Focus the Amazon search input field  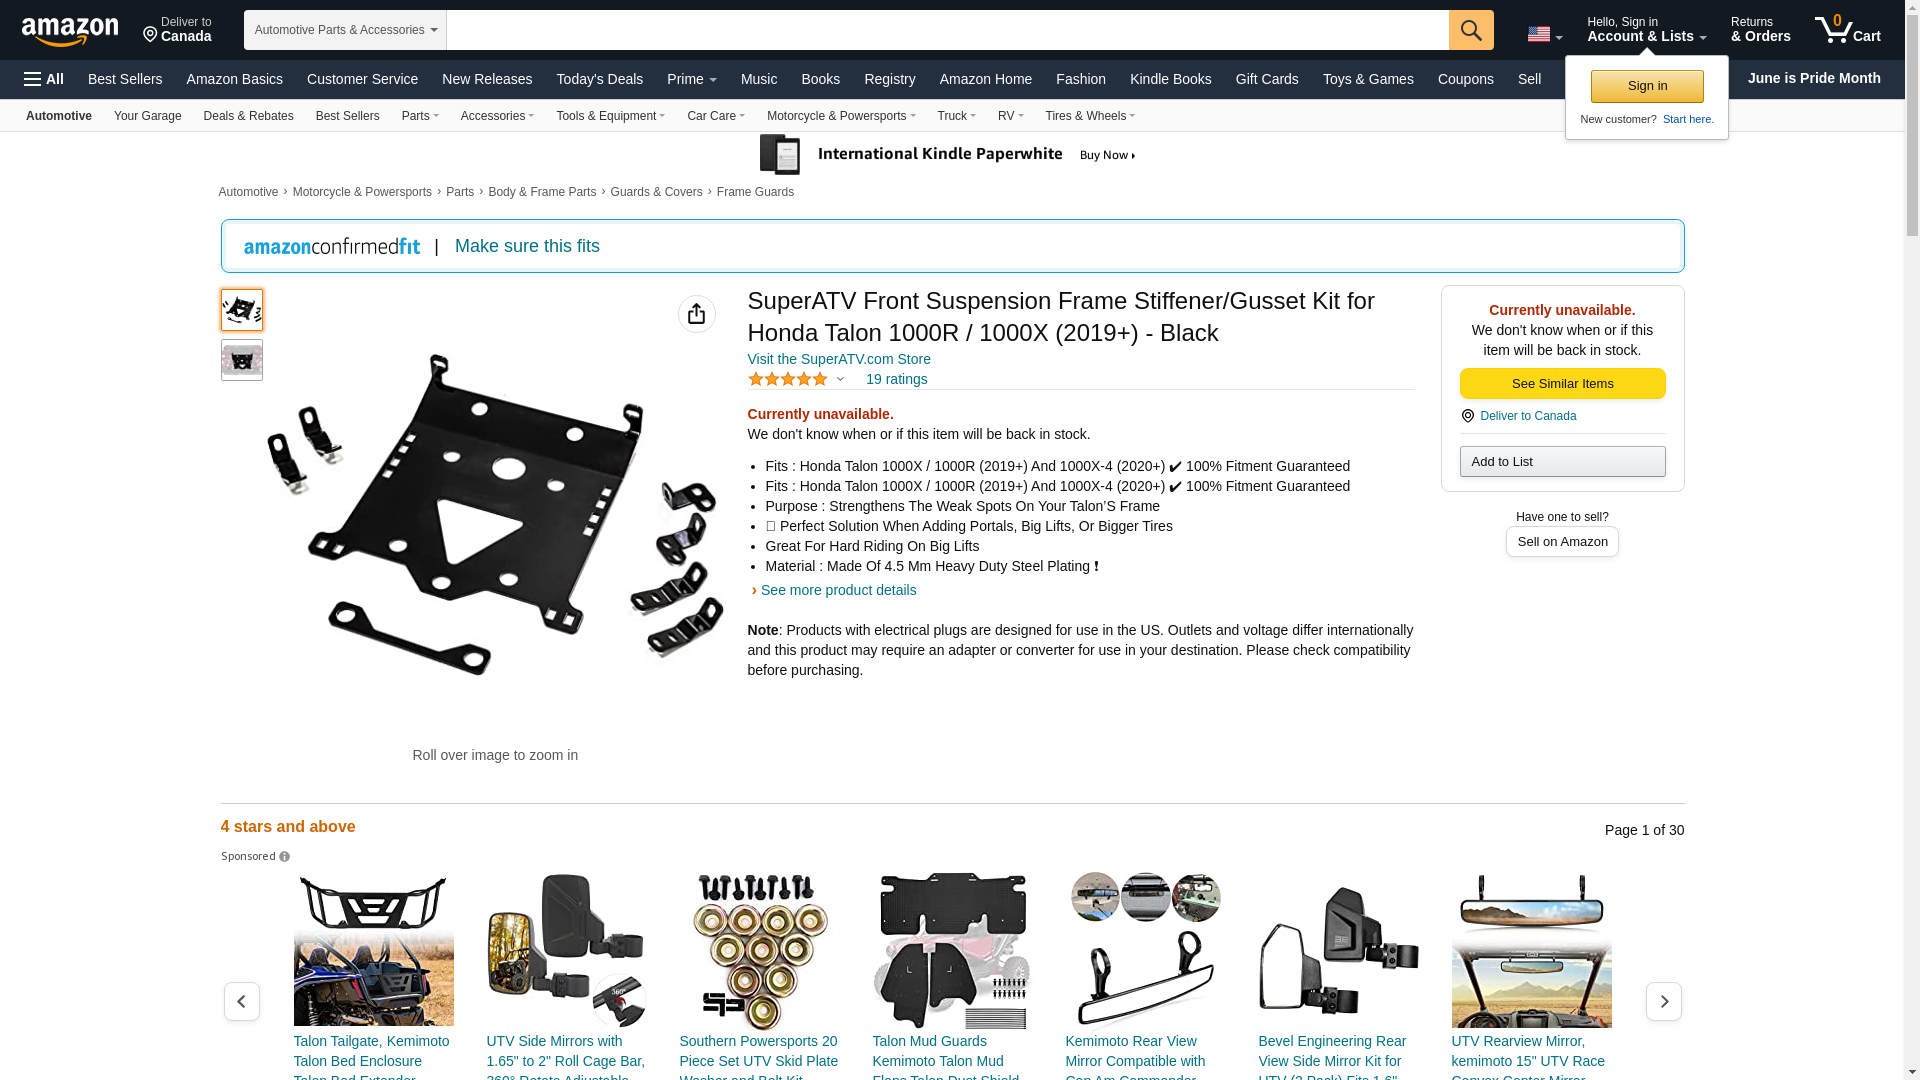pyautogui.click(x=948, y=30)
